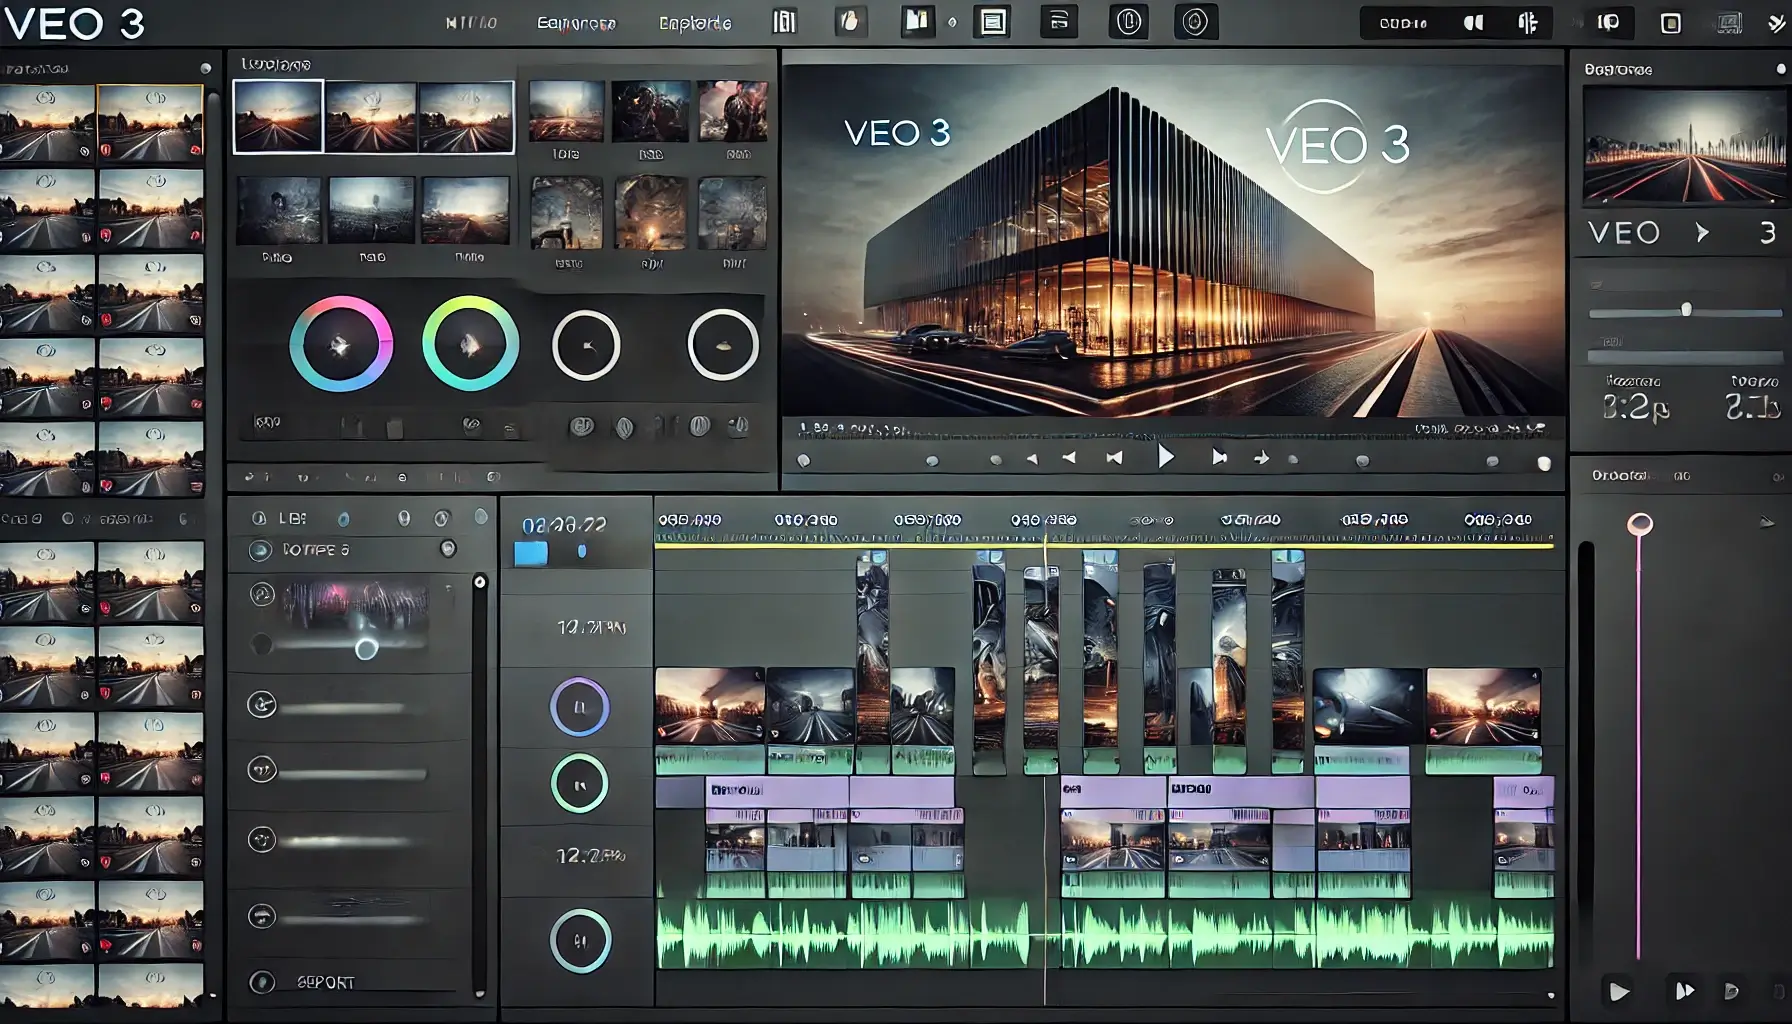Select the white-outlined first thumbnail in the media grid

(278, 116)
